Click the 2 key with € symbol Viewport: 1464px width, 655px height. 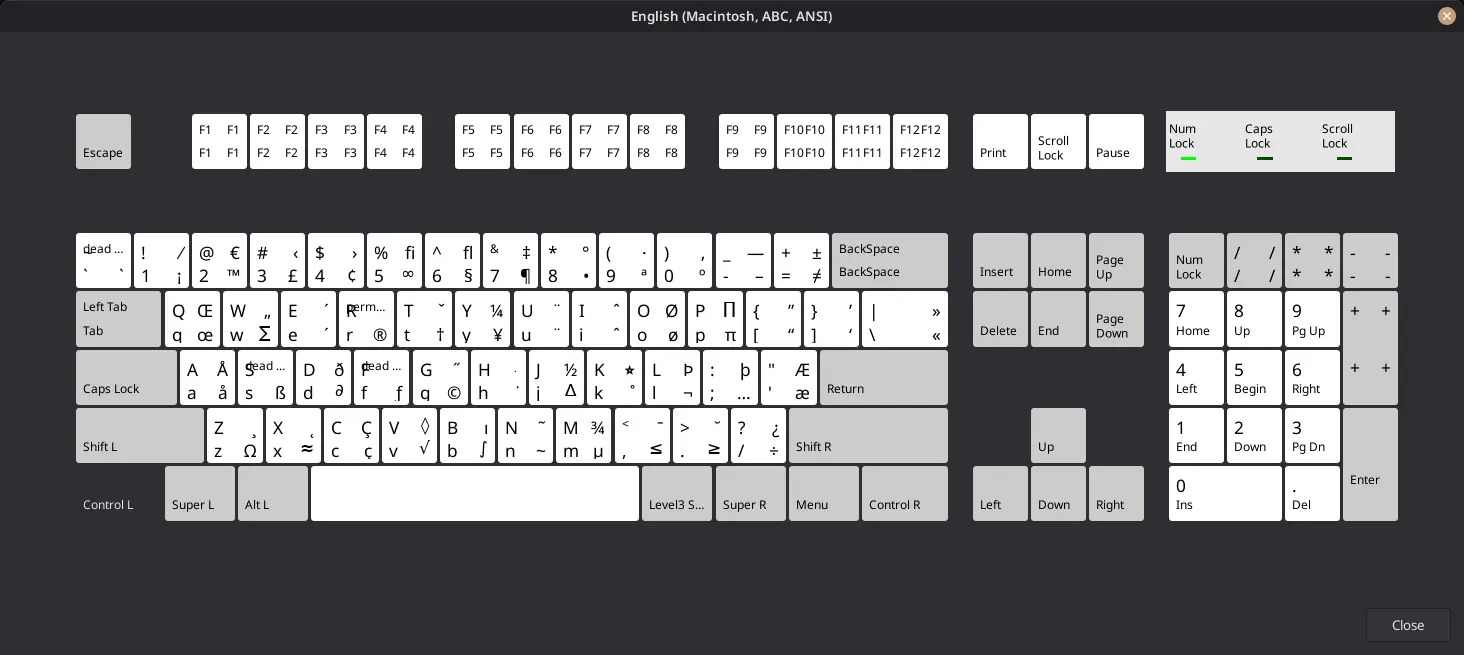pyautogui.click(x=219, y=260)
